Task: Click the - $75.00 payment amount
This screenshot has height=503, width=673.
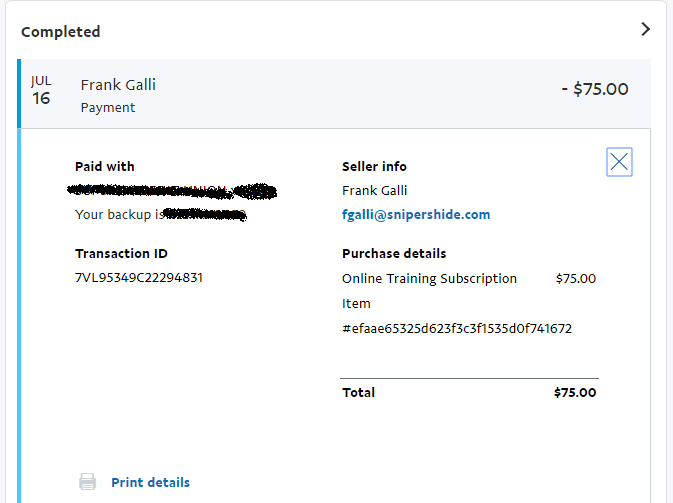Action: point(595,89)
